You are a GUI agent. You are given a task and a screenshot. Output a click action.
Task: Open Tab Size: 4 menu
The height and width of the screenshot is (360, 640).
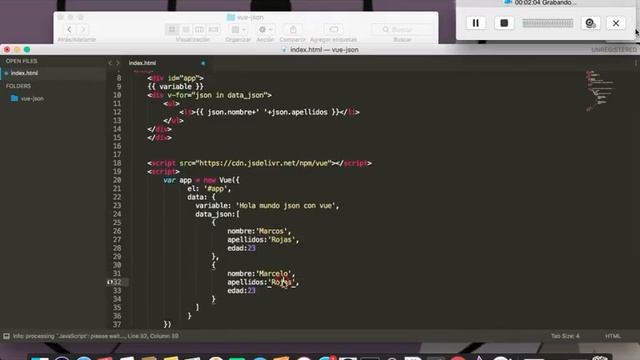point(565,336)
